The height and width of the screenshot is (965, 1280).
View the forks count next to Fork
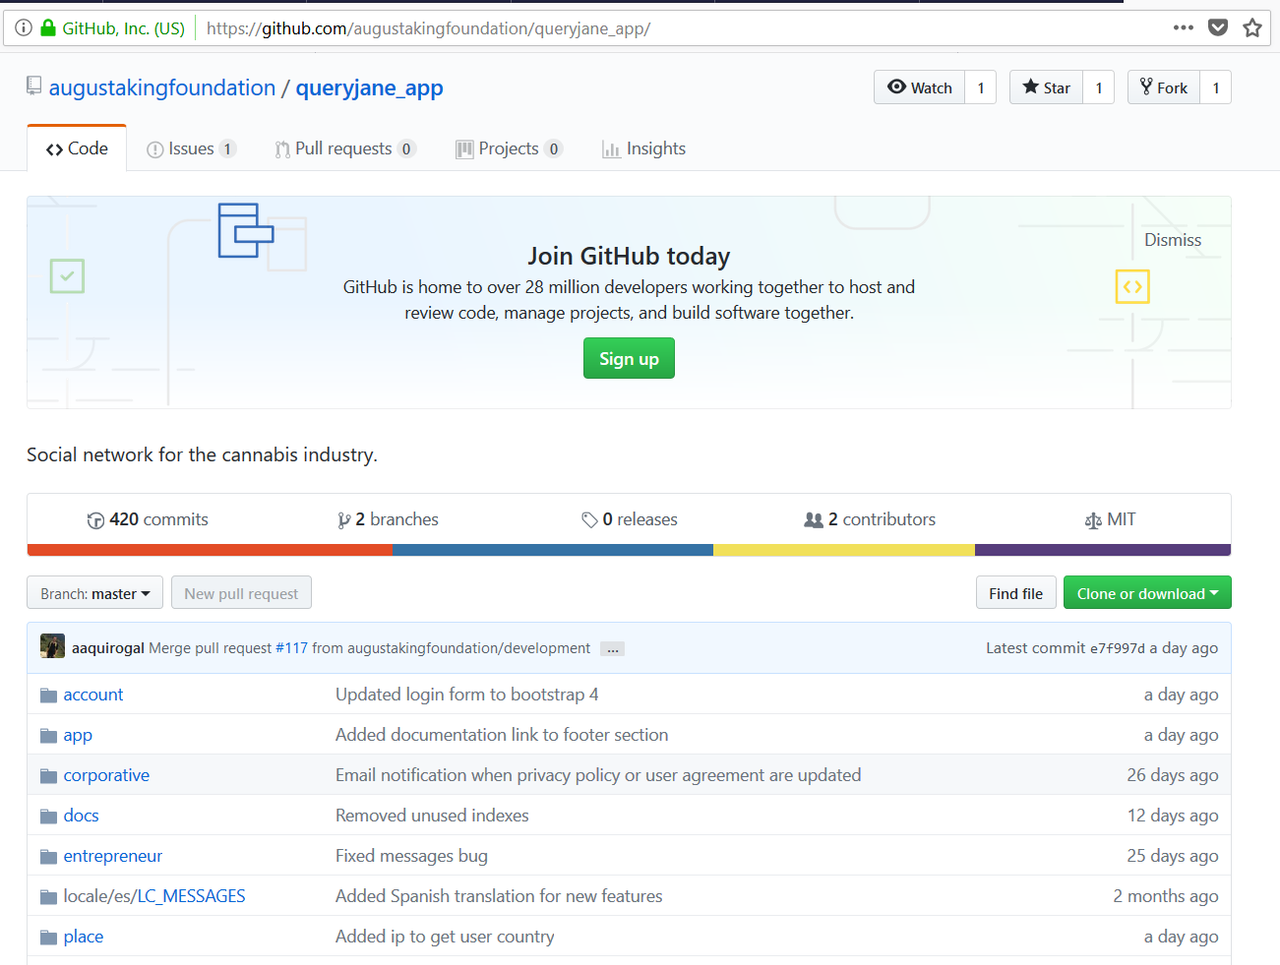pos(1216,87)
